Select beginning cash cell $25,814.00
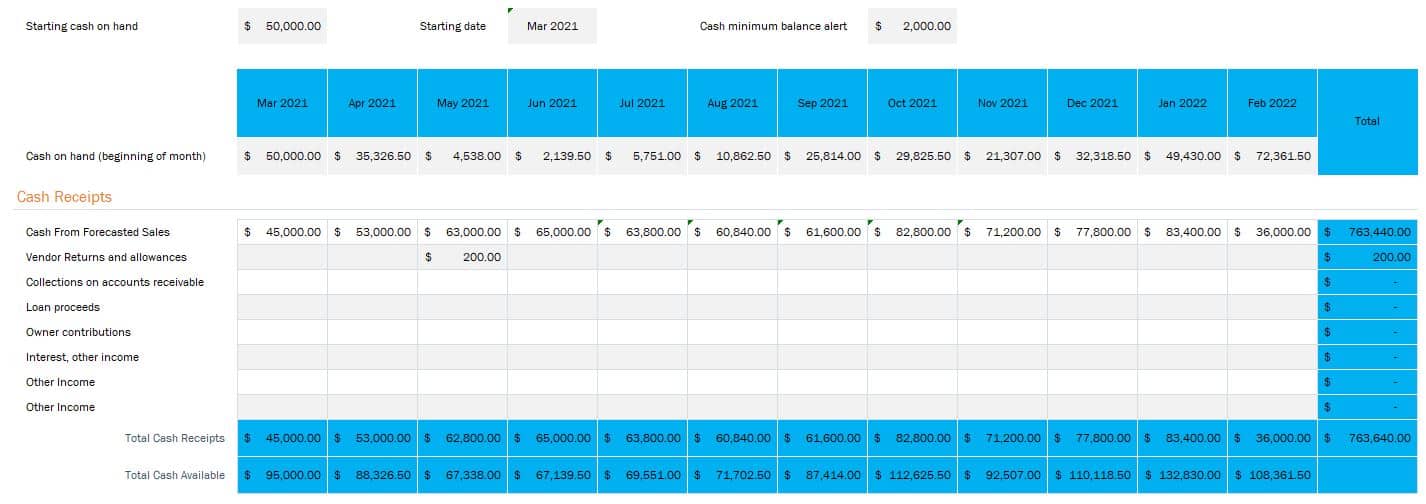The width and height of the screenshot is (1426, 504). point(822,156)
